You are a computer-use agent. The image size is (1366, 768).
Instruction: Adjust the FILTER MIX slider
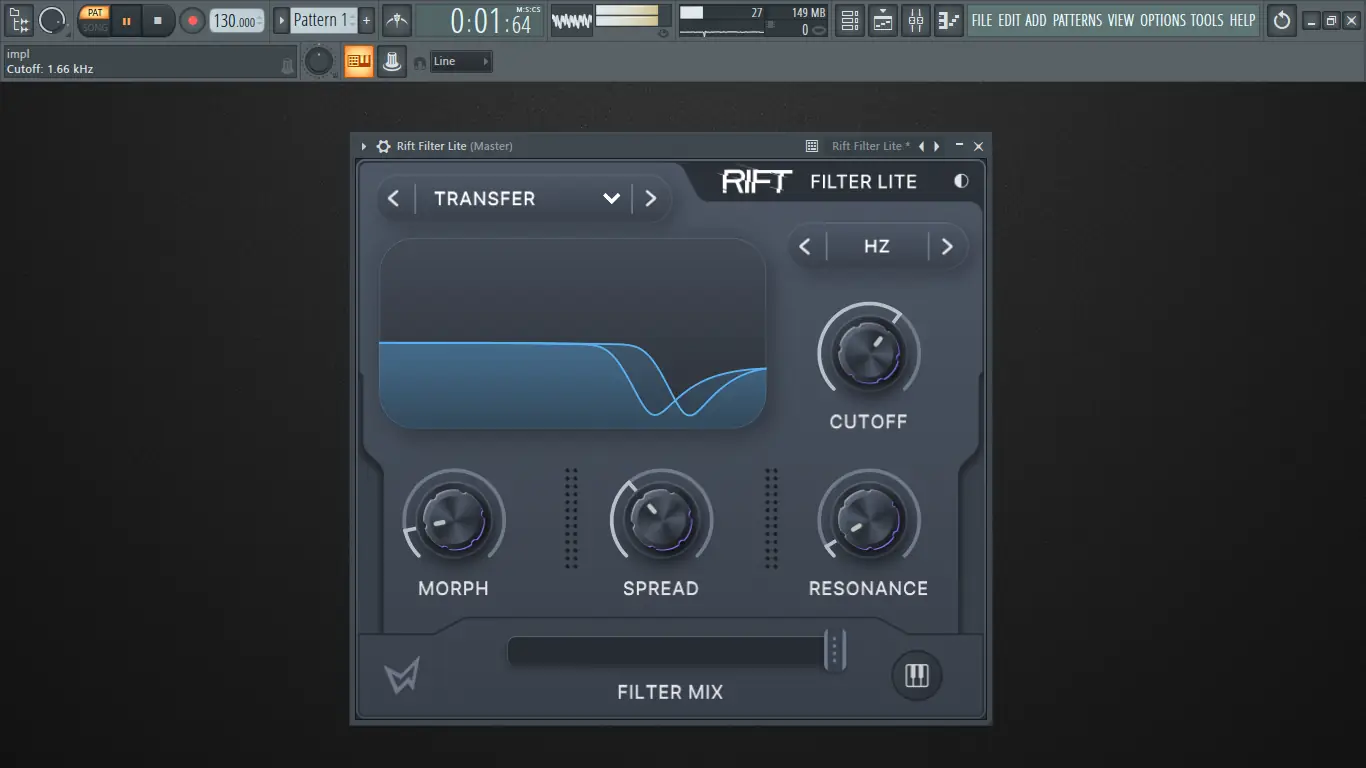pyautogui.click(x=833, y=650)
